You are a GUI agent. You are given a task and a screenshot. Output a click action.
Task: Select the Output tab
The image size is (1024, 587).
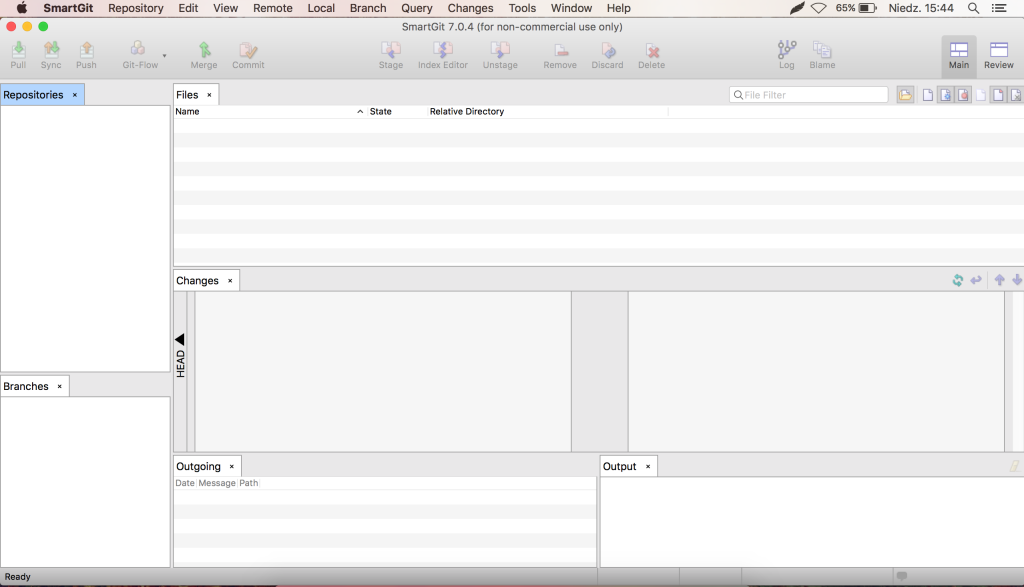[x=619, y=466]
